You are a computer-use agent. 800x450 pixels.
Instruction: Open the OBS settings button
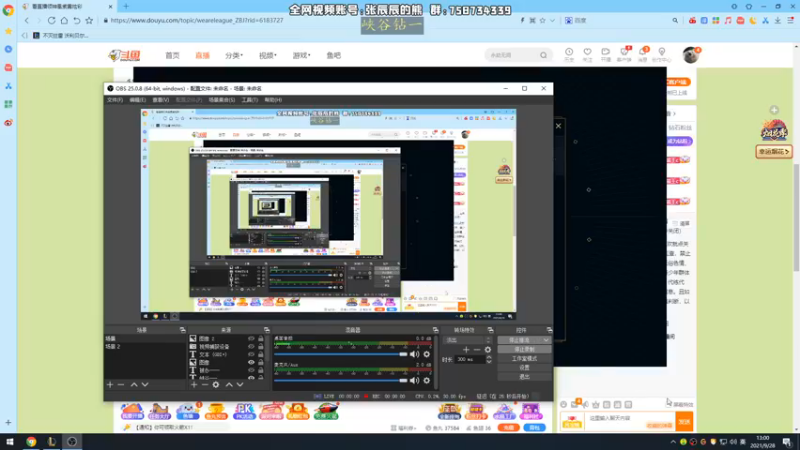(x=524, y=367)
